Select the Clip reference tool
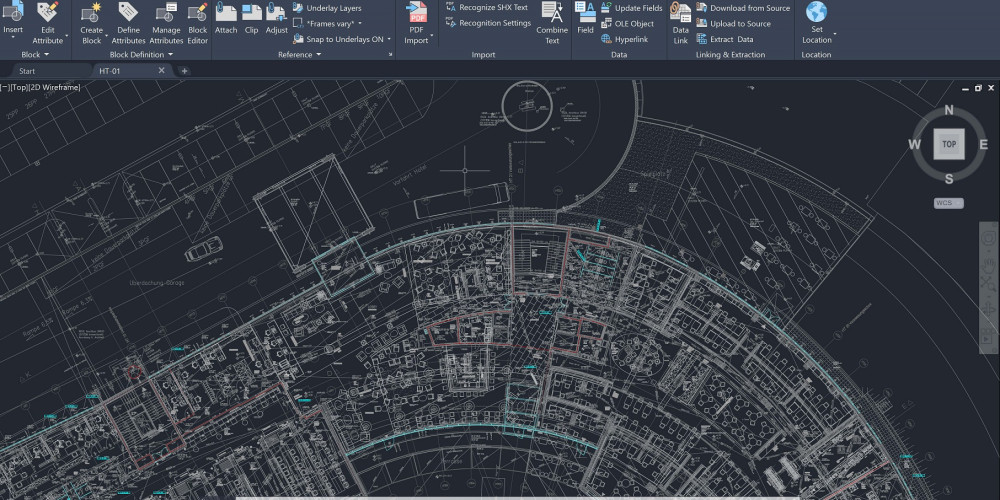The height and width of the screenshot is (500, 1000). coord(251,18)
